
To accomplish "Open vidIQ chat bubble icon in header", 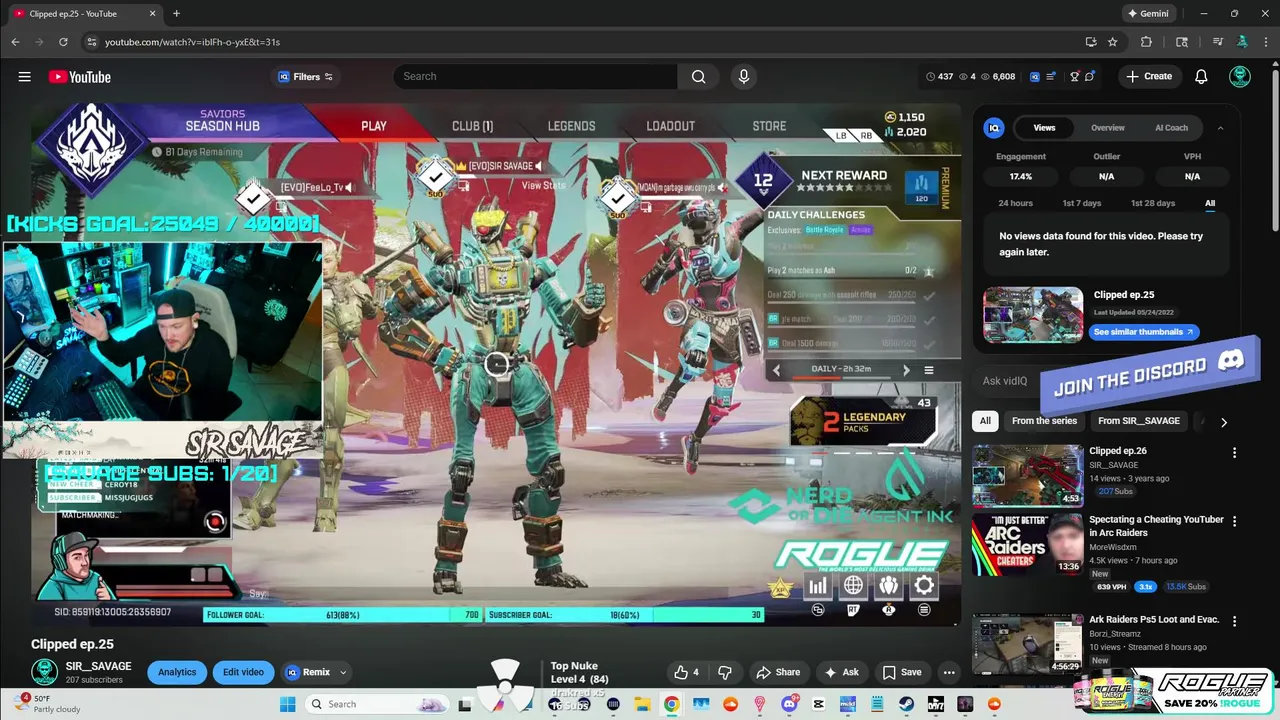I will pos(1090,77).
